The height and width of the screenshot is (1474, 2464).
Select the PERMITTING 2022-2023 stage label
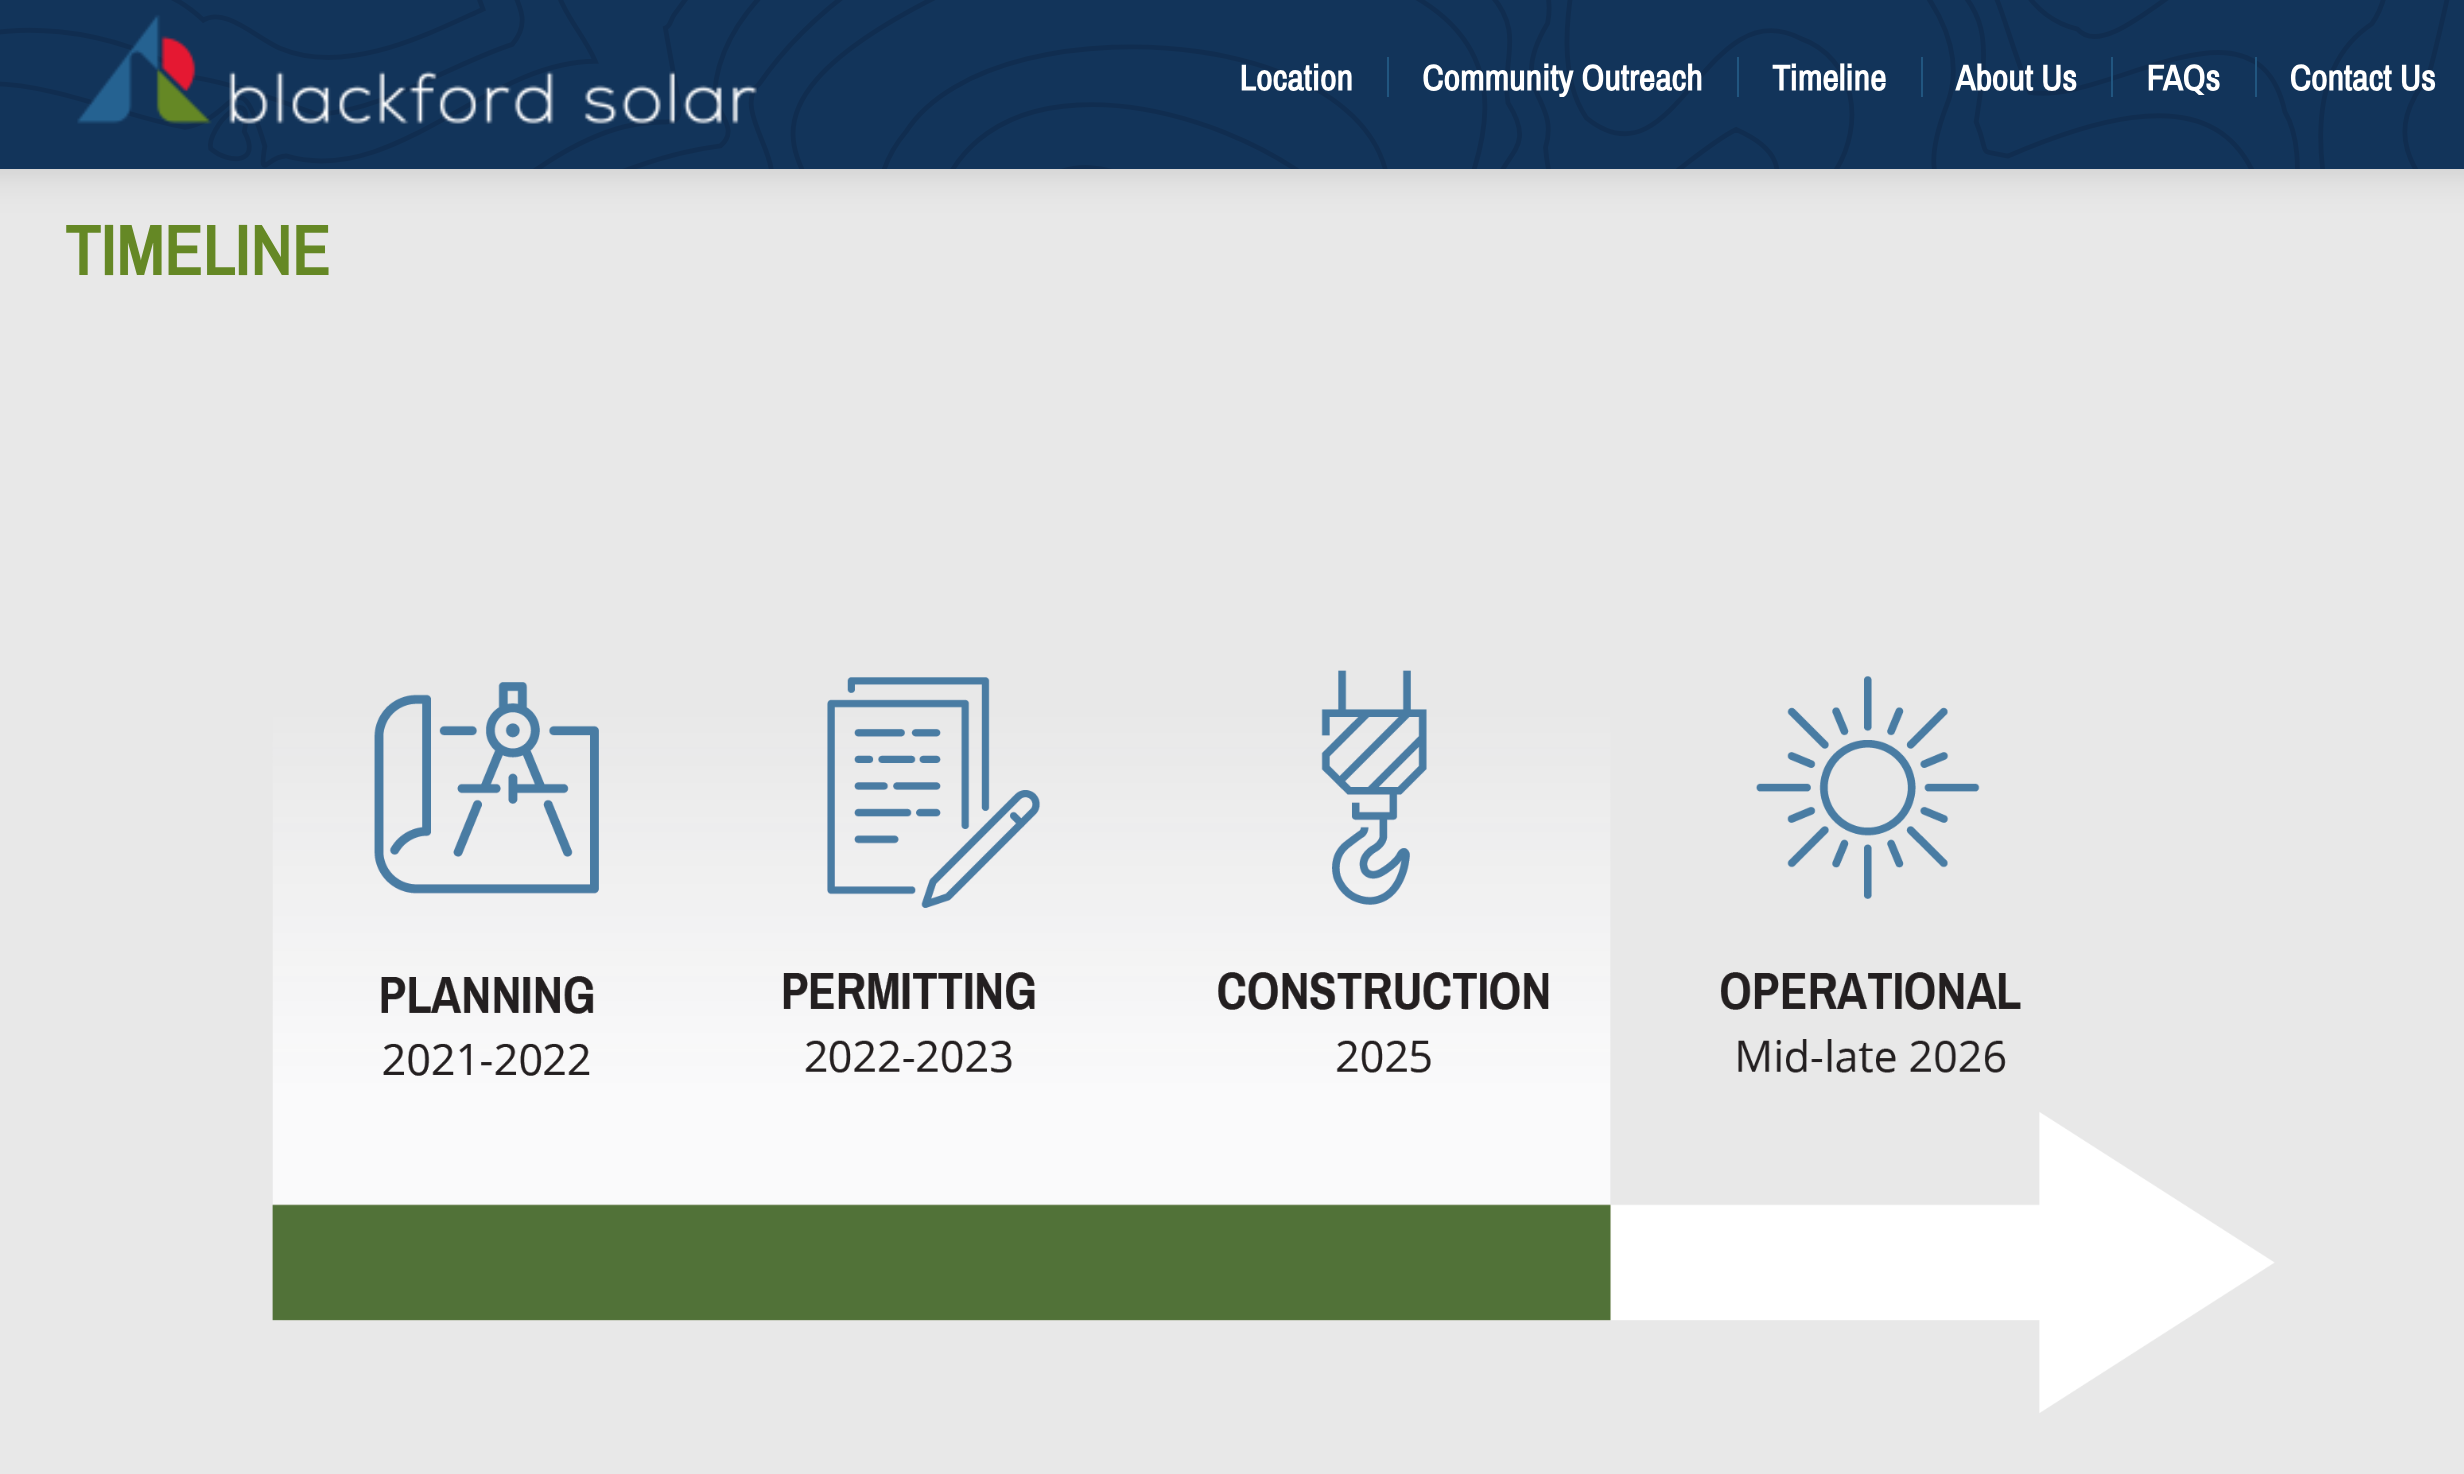909,1024
